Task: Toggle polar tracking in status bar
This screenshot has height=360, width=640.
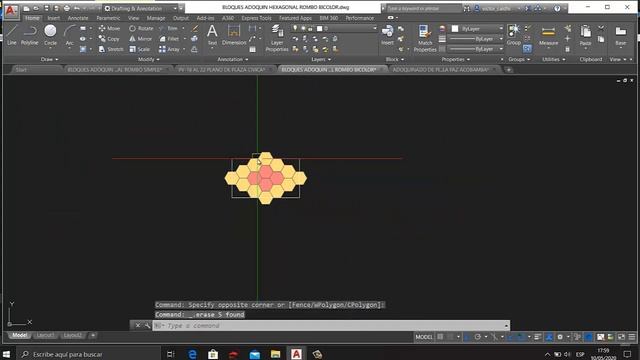Action: coord(477,337)
